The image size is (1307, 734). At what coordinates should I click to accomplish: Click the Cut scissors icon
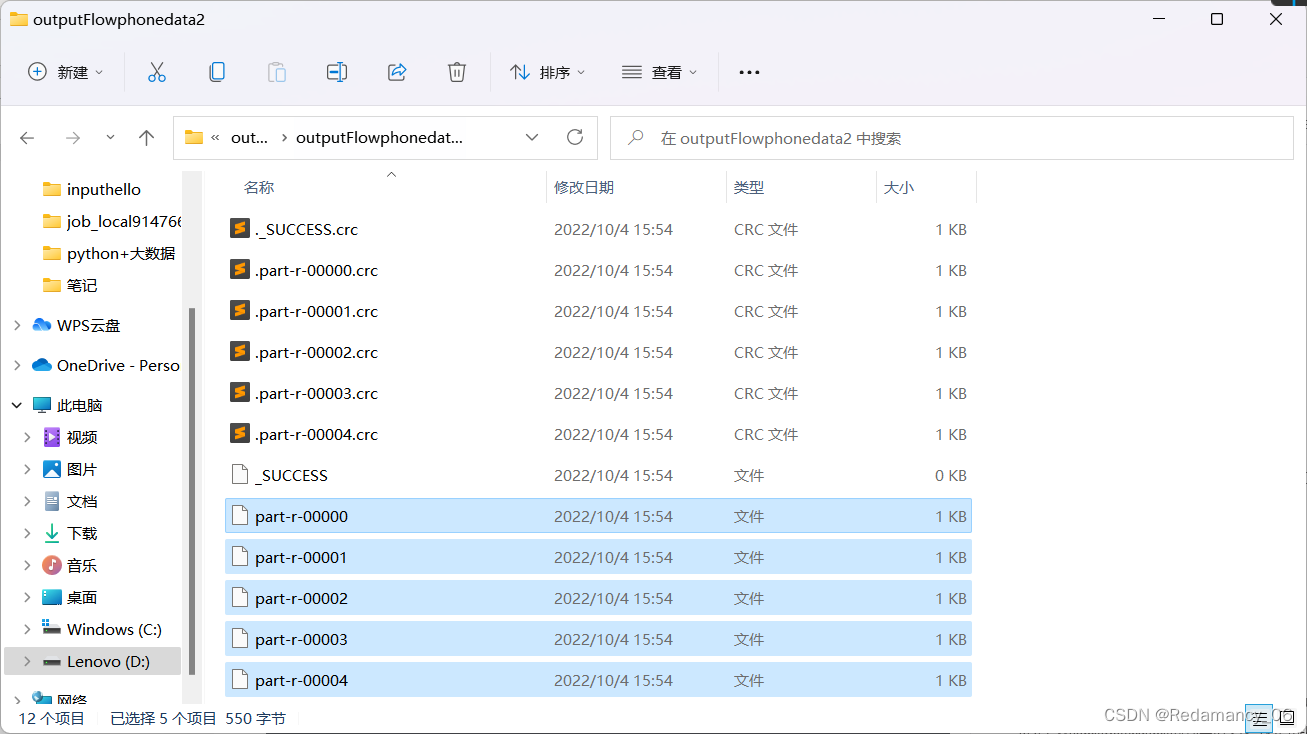pos(157,72)
